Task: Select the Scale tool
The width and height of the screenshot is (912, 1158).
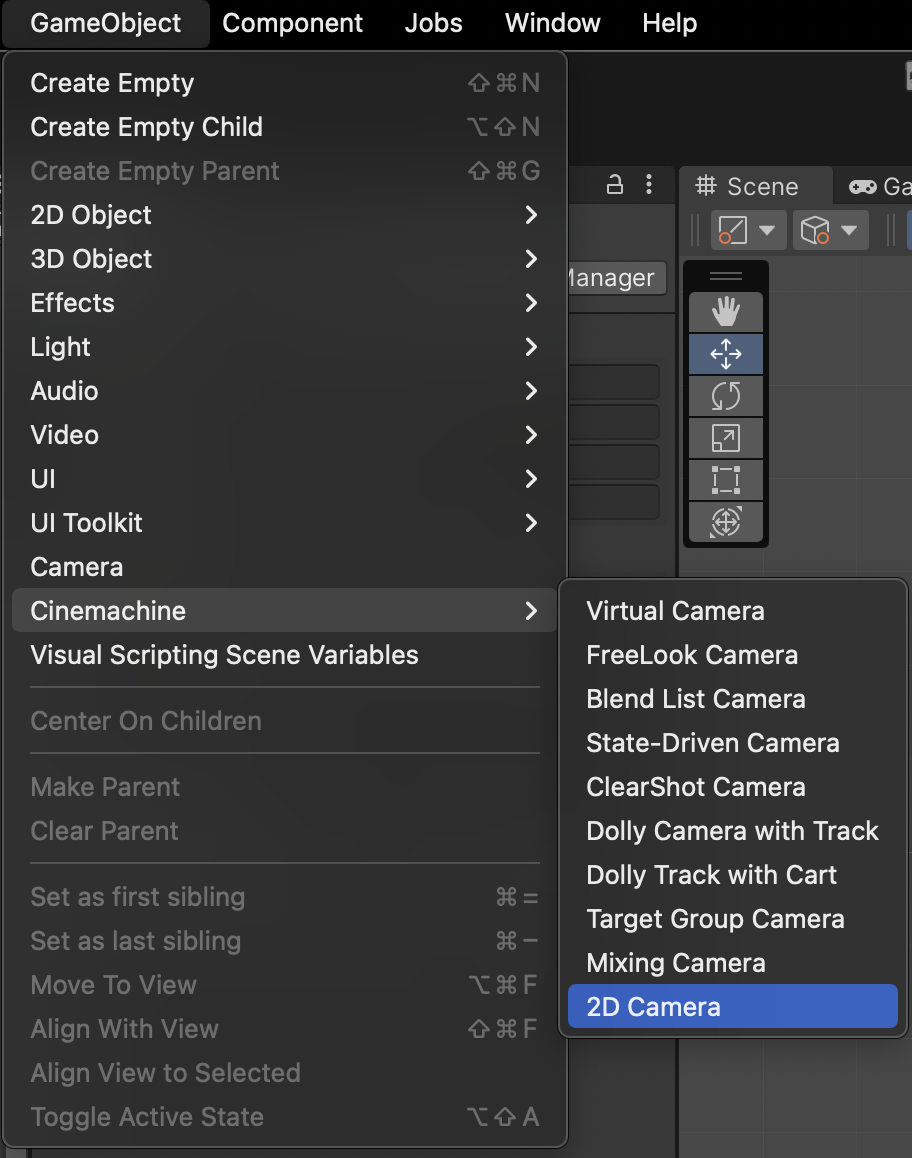Action: [x=725, y=438]
